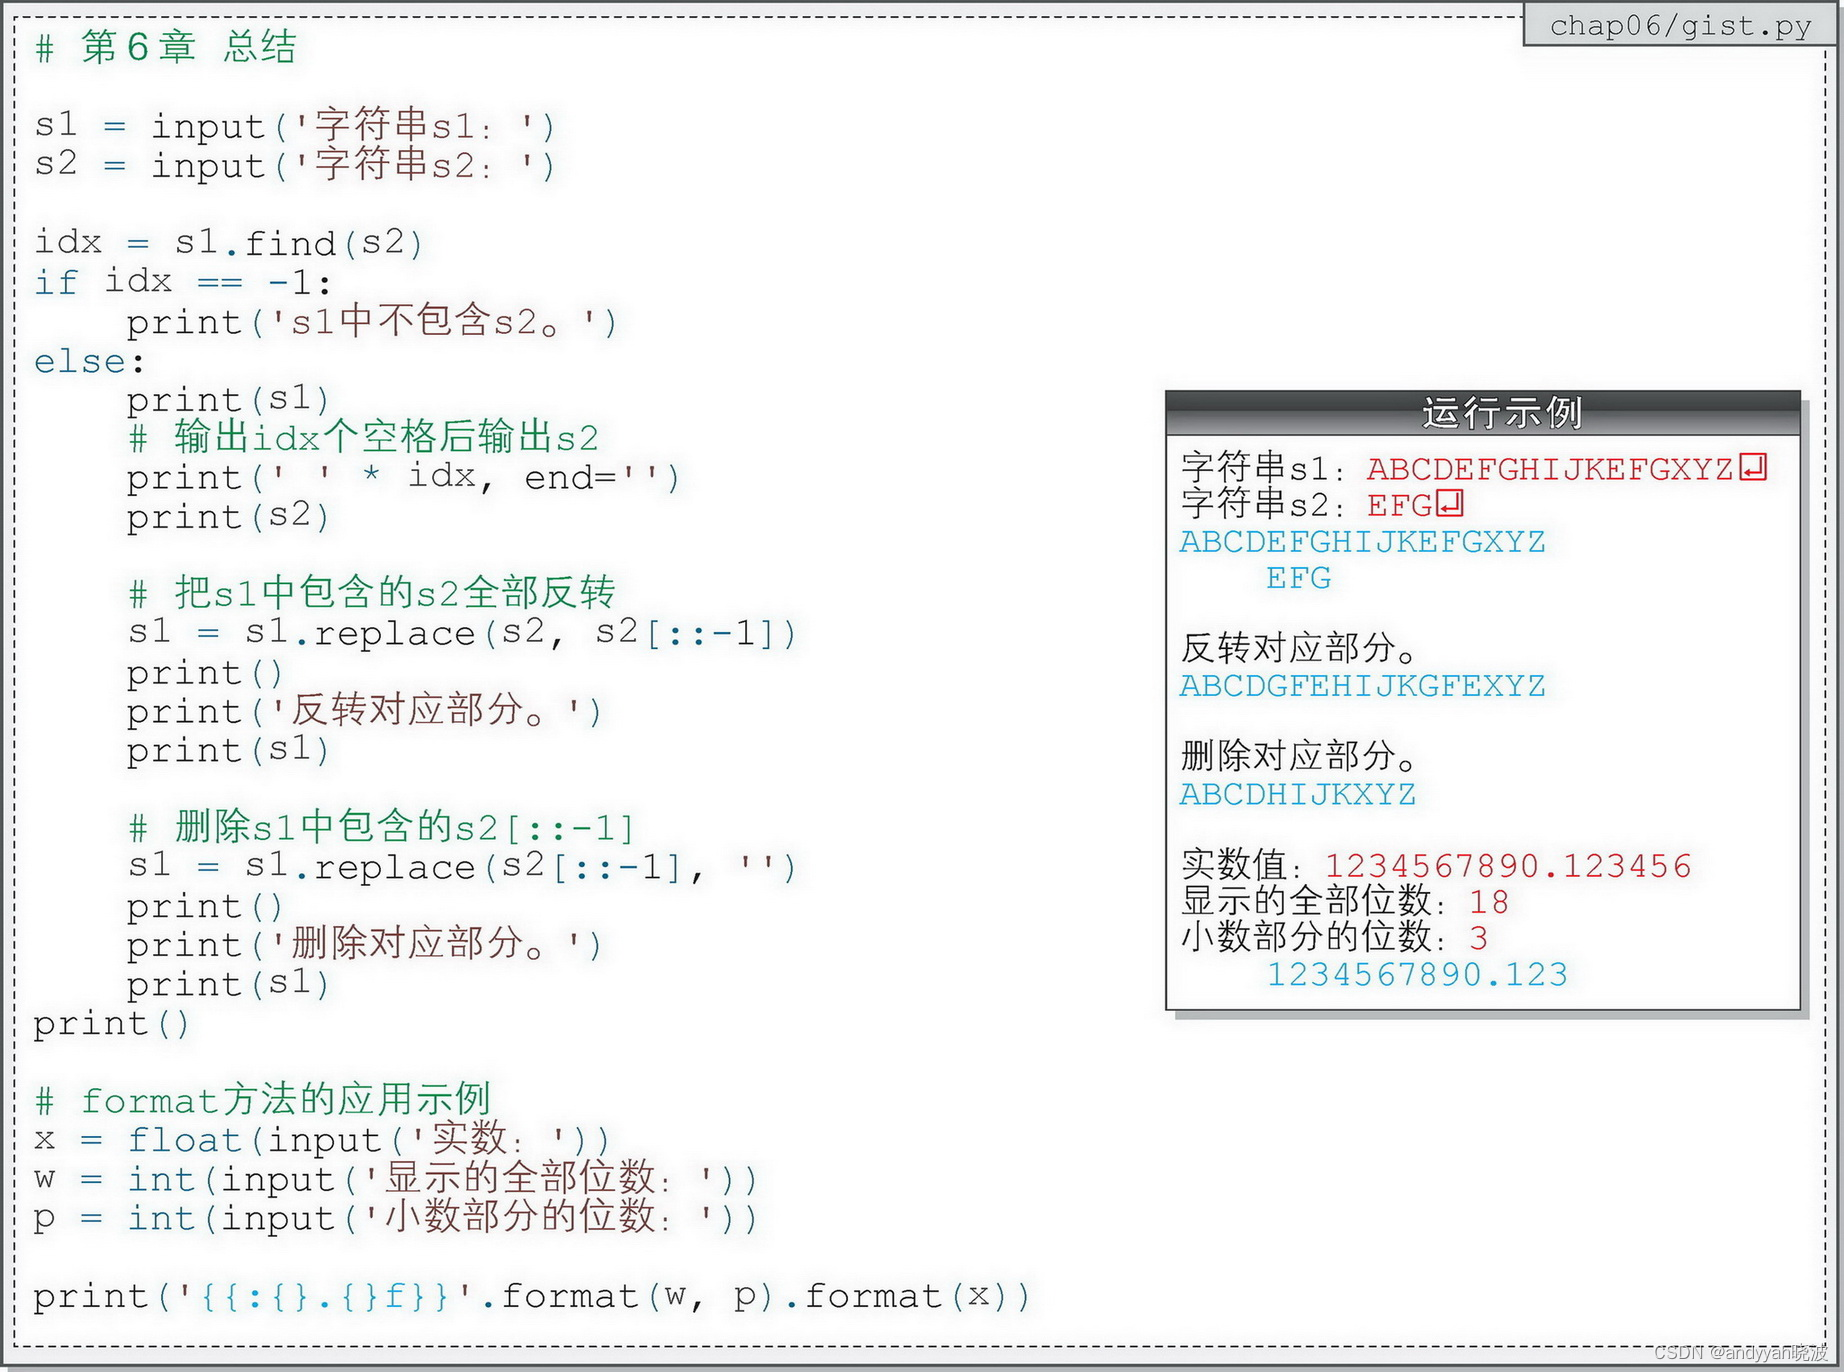
Task: Click the line s1 = input('字符串s1: ')
Action: 294,126
